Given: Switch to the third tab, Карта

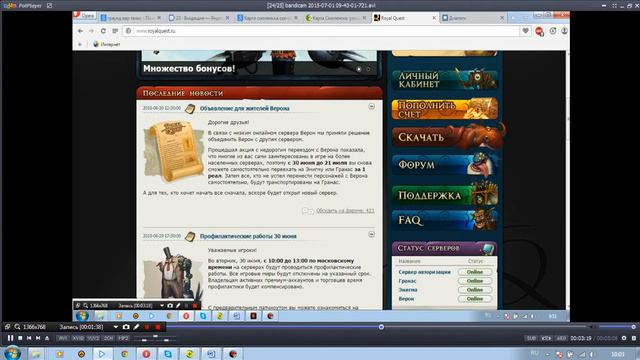Looking at the screenshot, I should tap(267, 18).
